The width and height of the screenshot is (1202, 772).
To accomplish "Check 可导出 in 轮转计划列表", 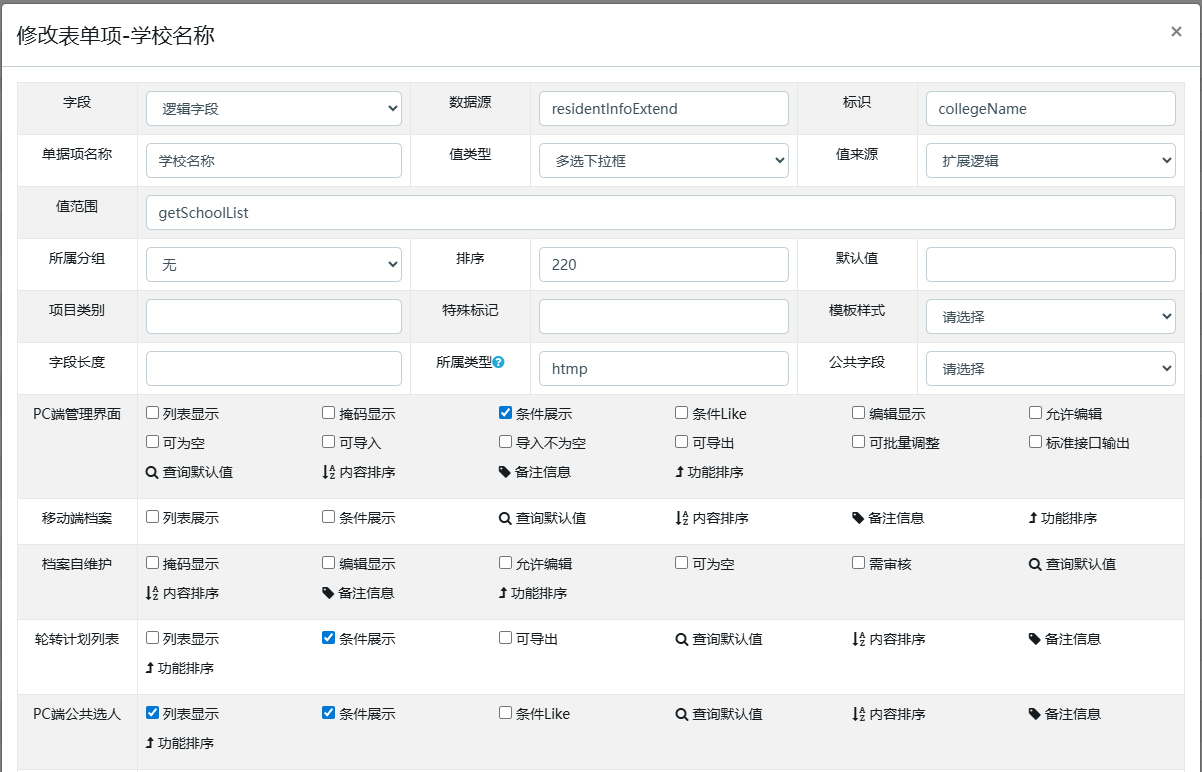I will 505,638.
